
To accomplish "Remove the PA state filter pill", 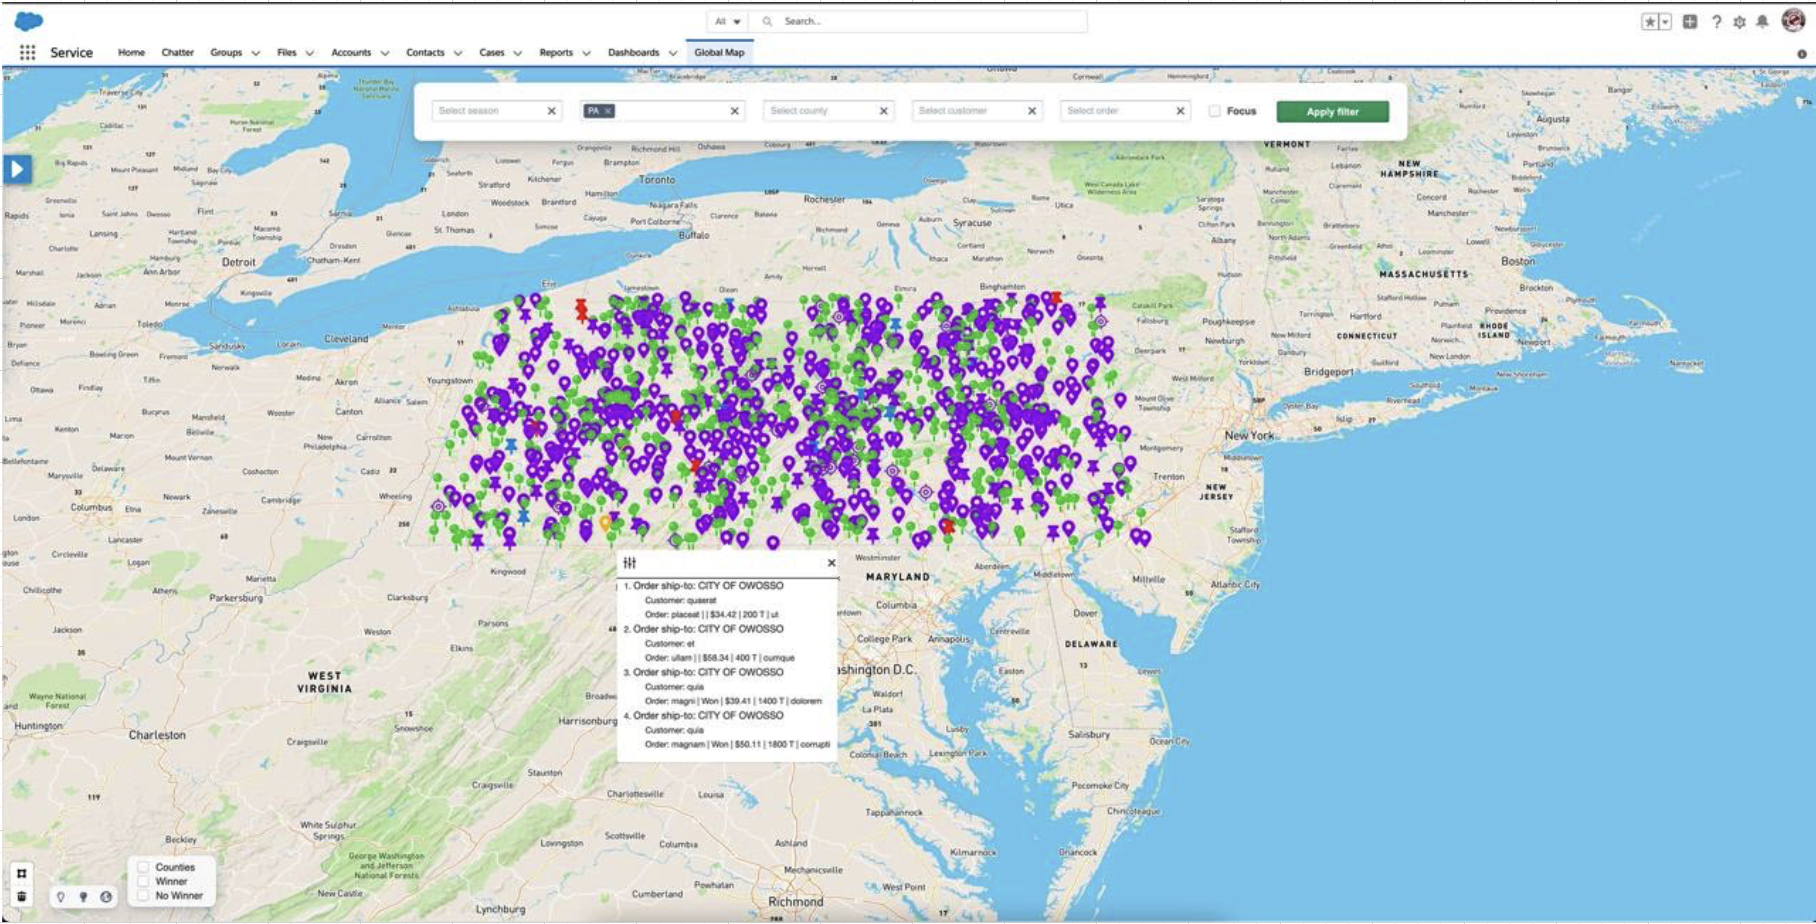I will click(607, 111).
